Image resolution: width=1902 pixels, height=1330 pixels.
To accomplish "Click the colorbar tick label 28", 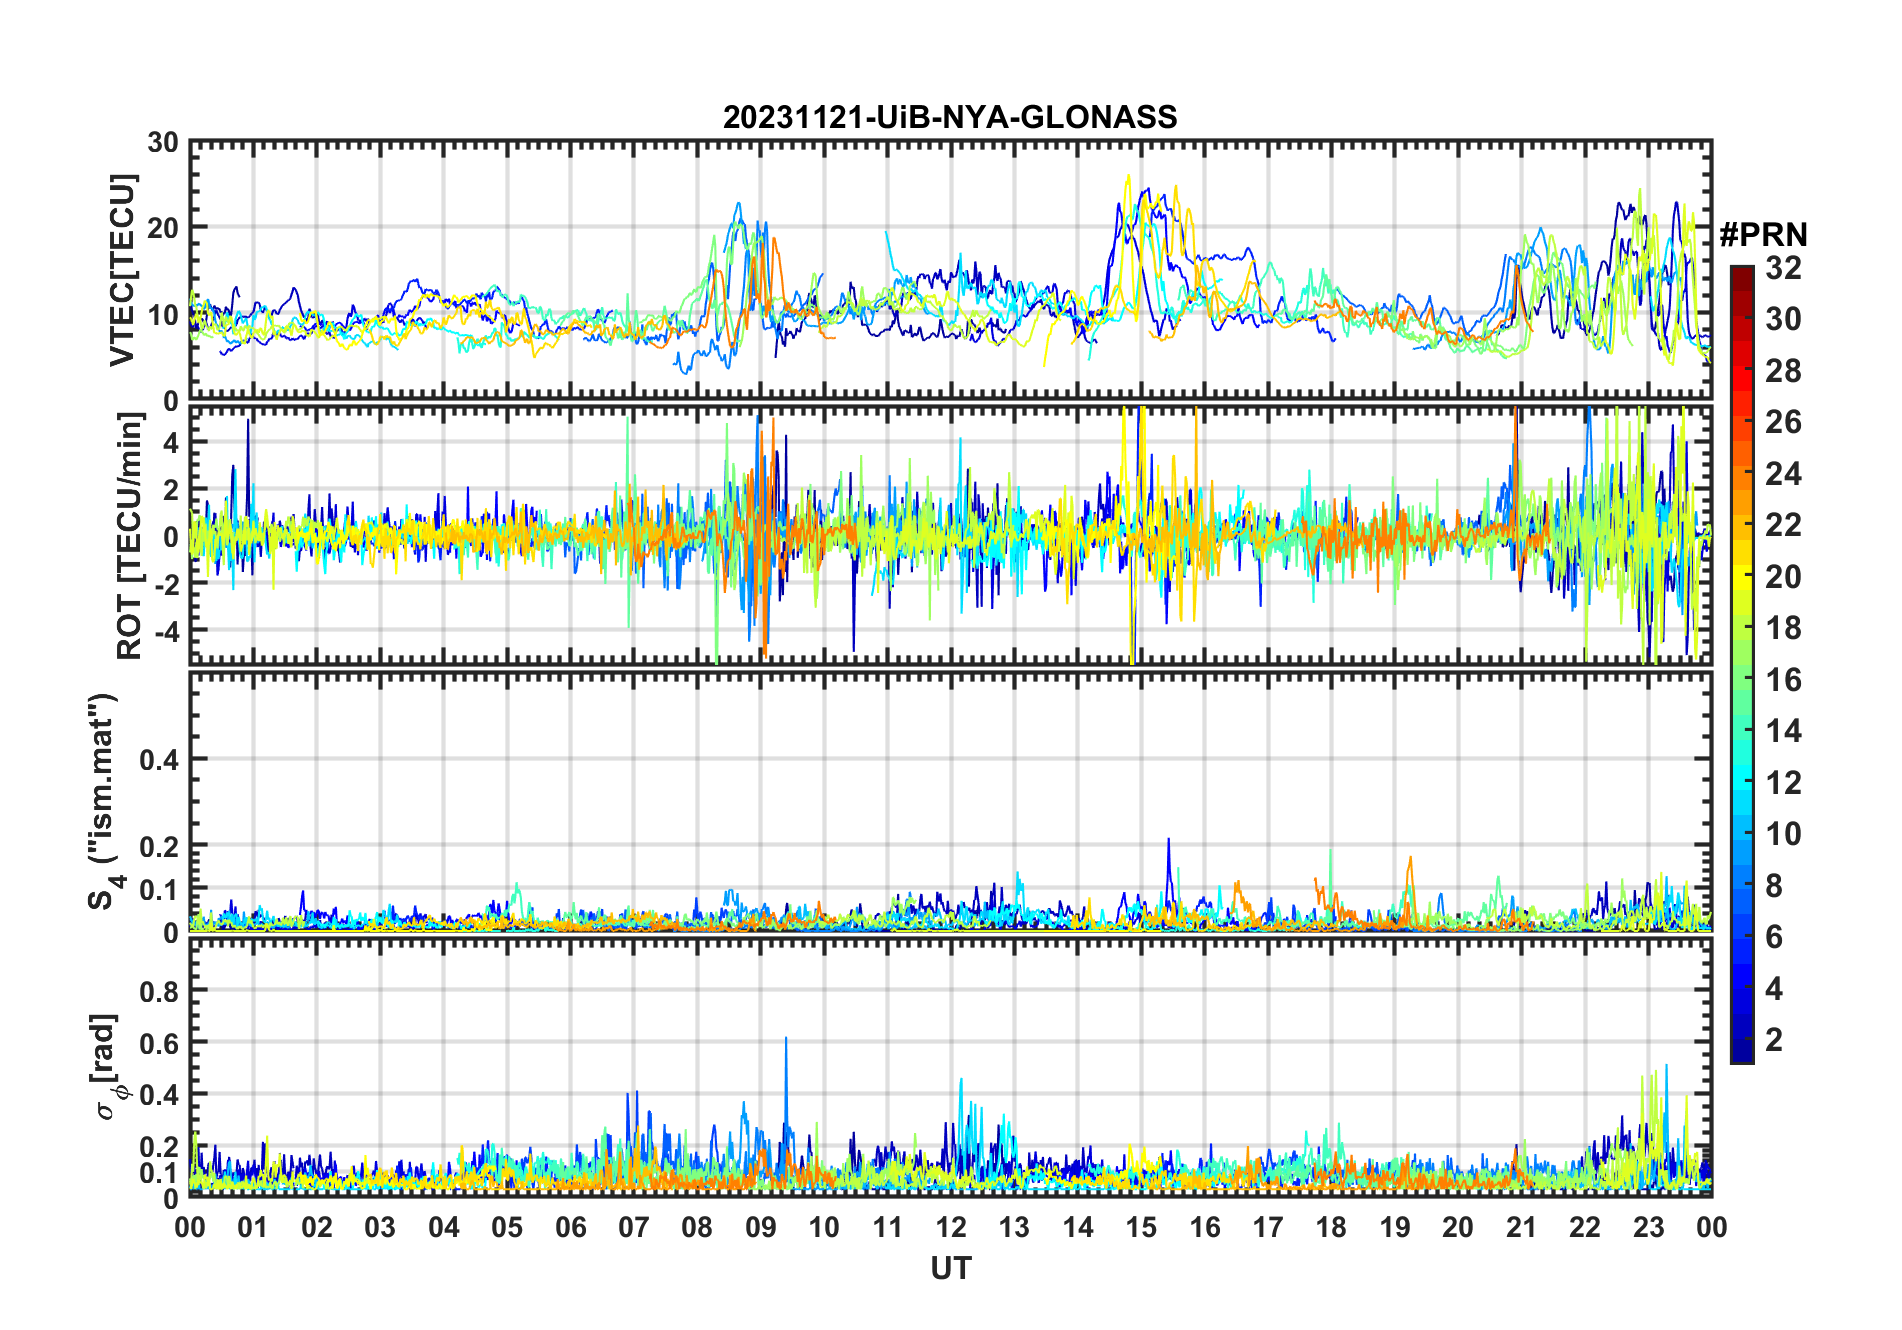I will tap(1783, 371).
